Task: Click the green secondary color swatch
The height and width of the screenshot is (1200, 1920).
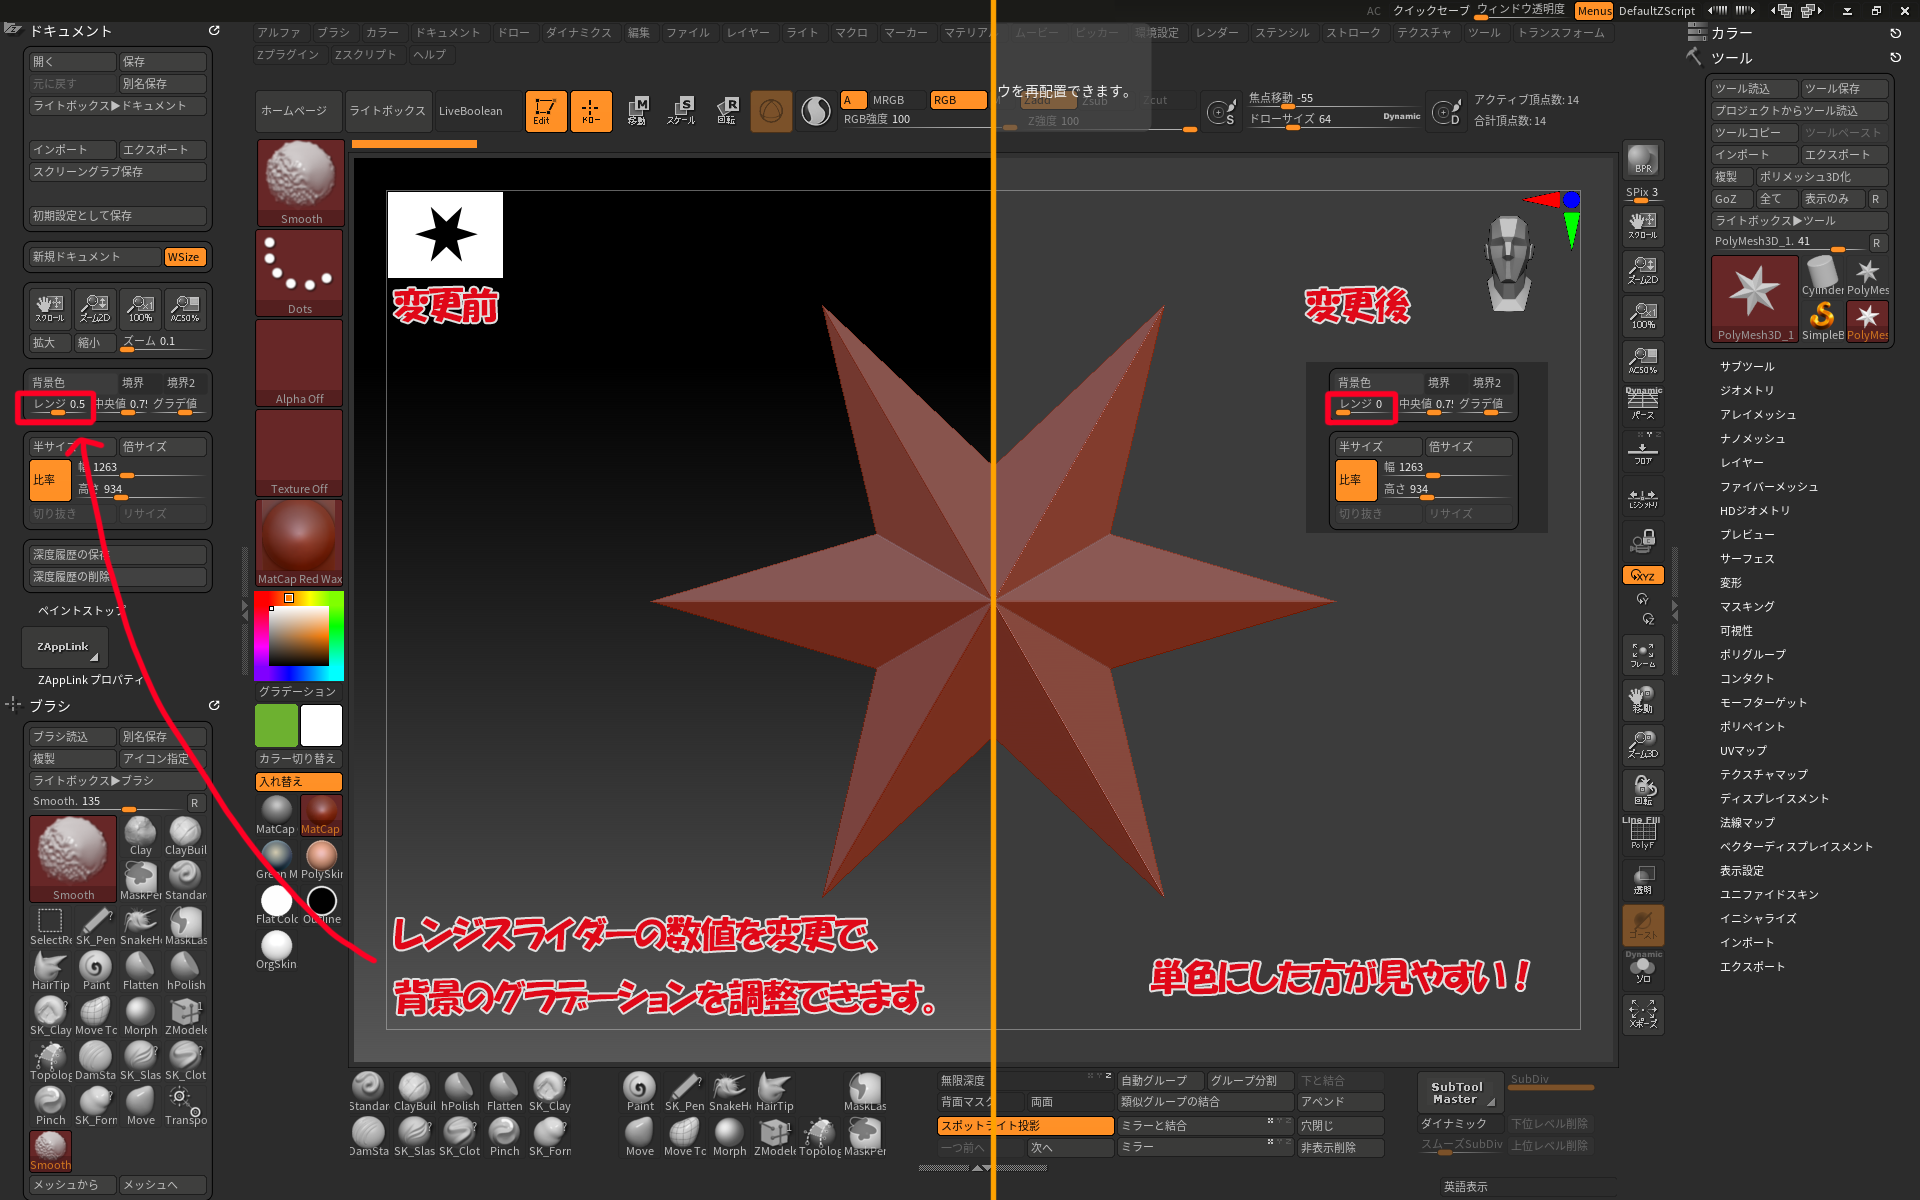Action: [277, 726]
